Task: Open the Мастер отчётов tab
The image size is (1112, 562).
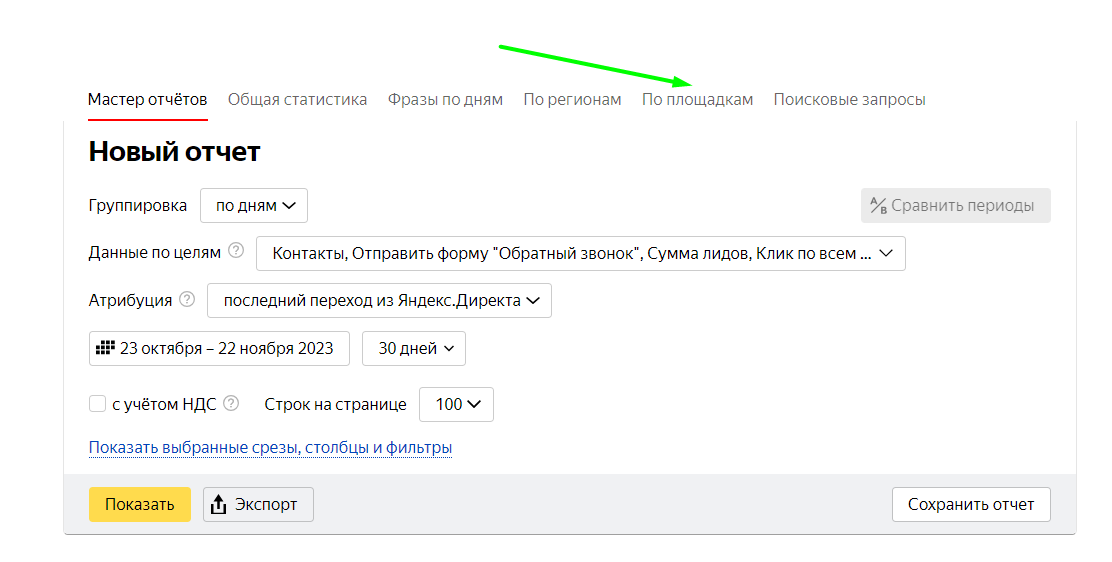Action: click(148, 99)
